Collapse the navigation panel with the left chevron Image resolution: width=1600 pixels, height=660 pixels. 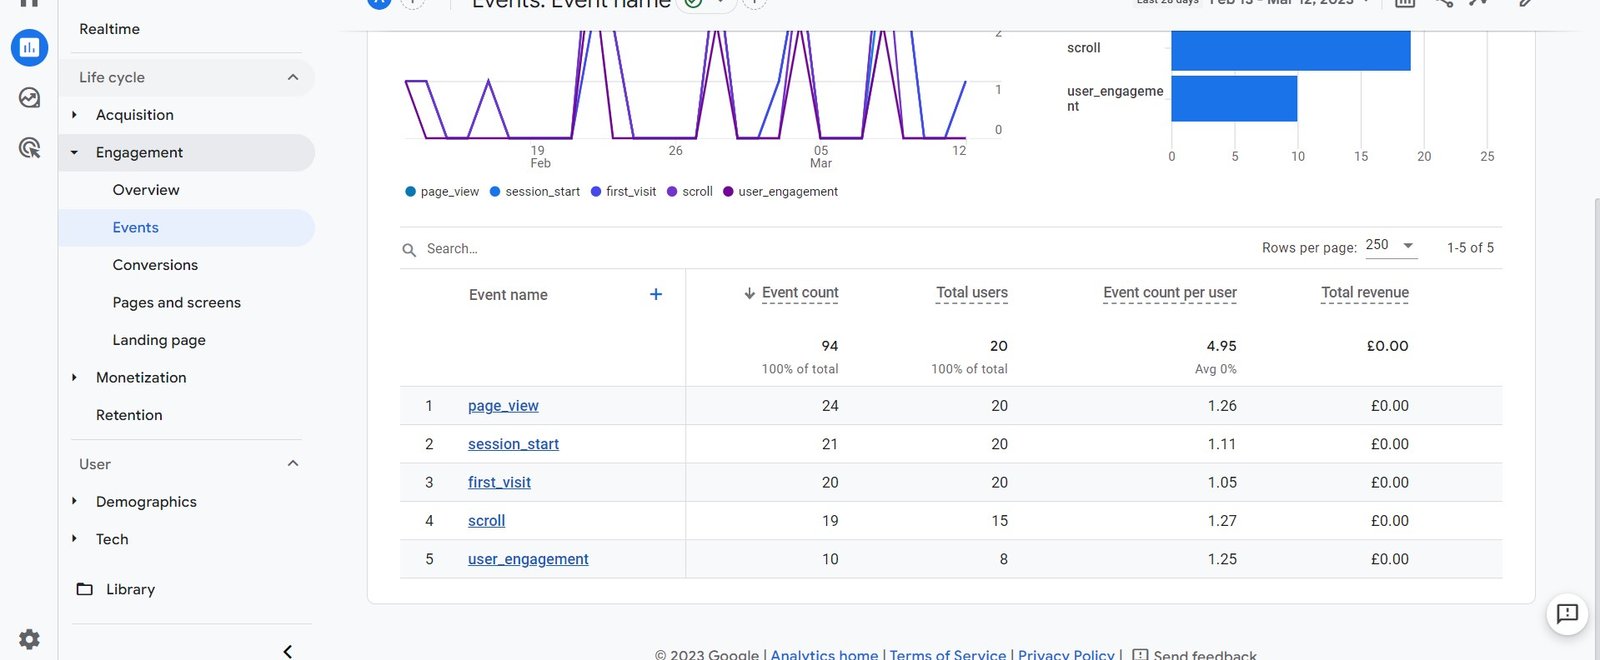point(288,651)
